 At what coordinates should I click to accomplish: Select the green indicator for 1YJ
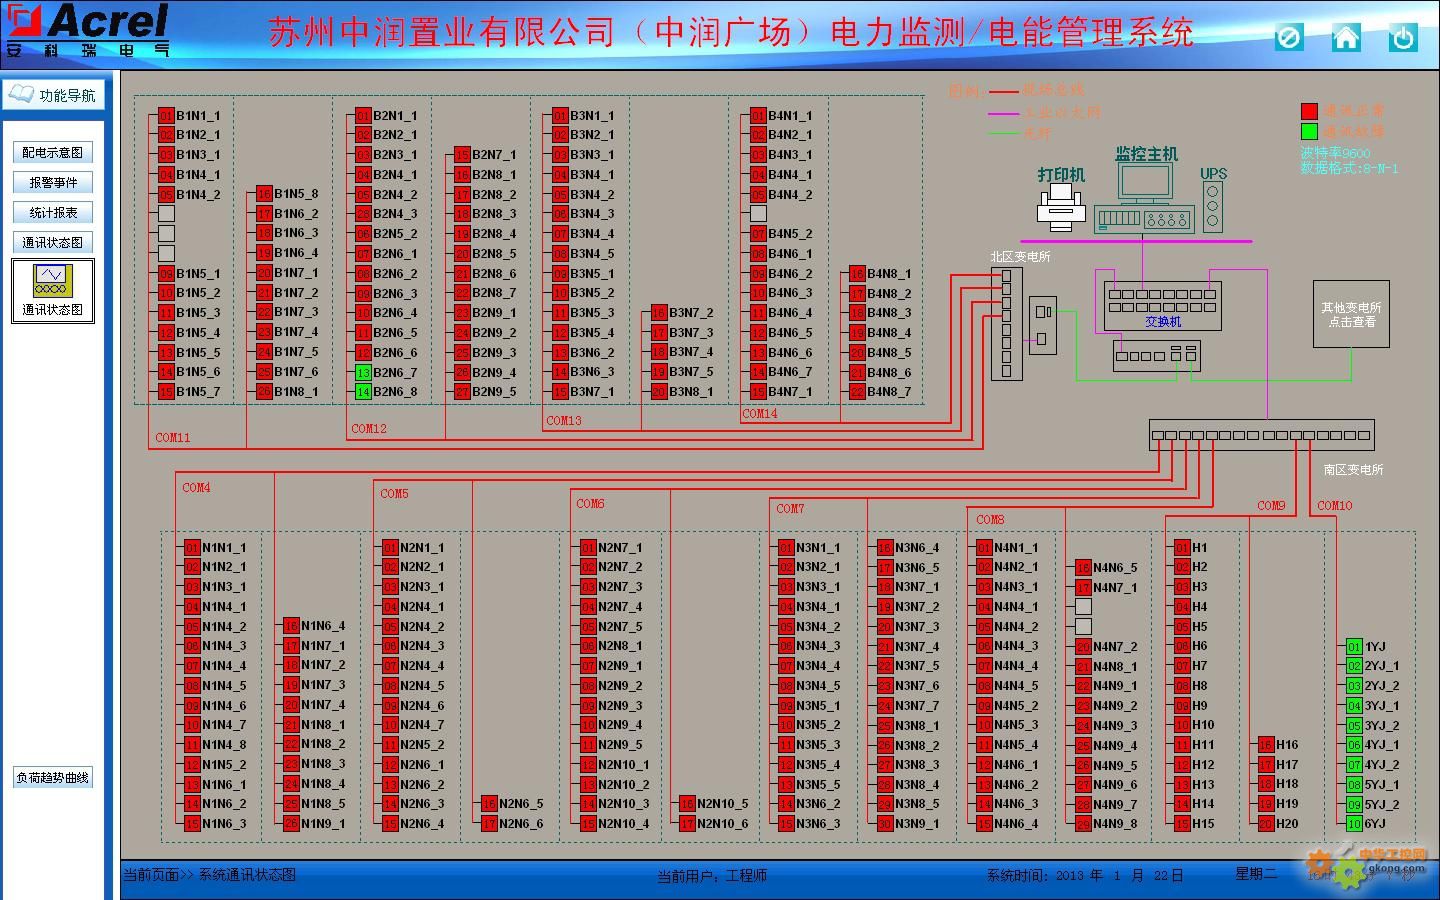(1354, 647)
